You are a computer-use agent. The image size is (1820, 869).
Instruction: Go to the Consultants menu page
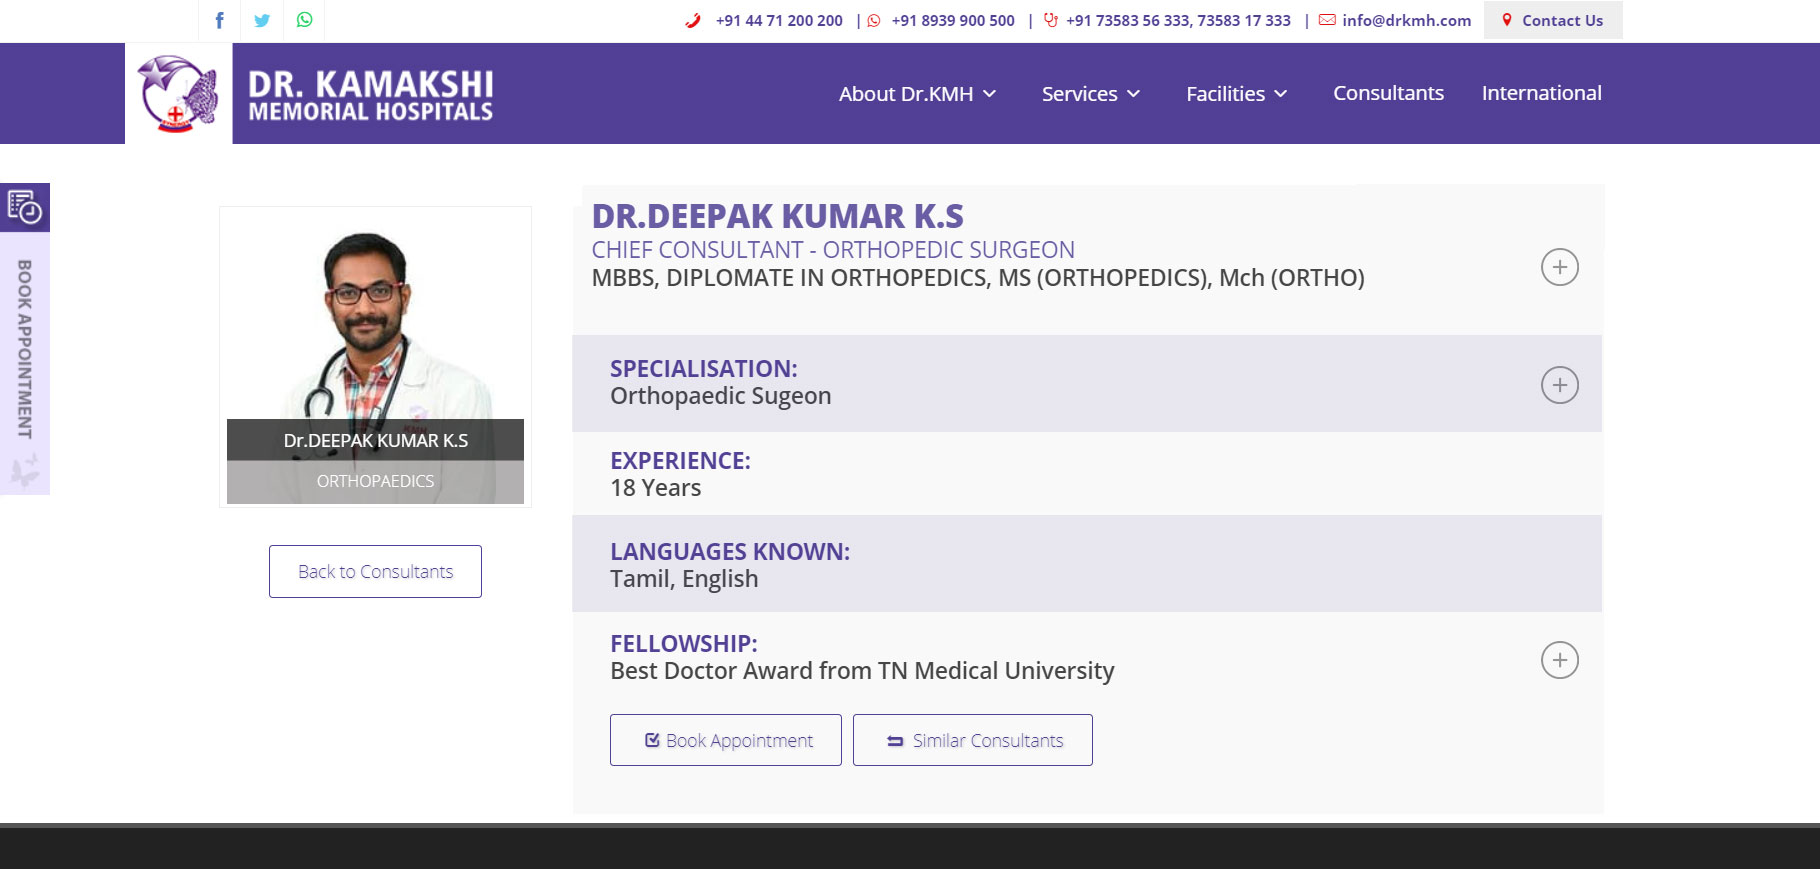(x=1388, y=93)
